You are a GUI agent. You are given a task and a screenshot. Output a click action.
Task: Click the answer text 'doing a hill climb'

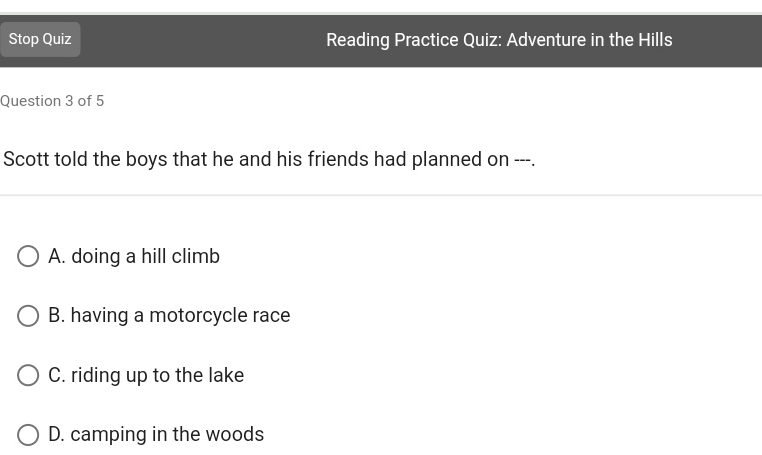[145, 257]
